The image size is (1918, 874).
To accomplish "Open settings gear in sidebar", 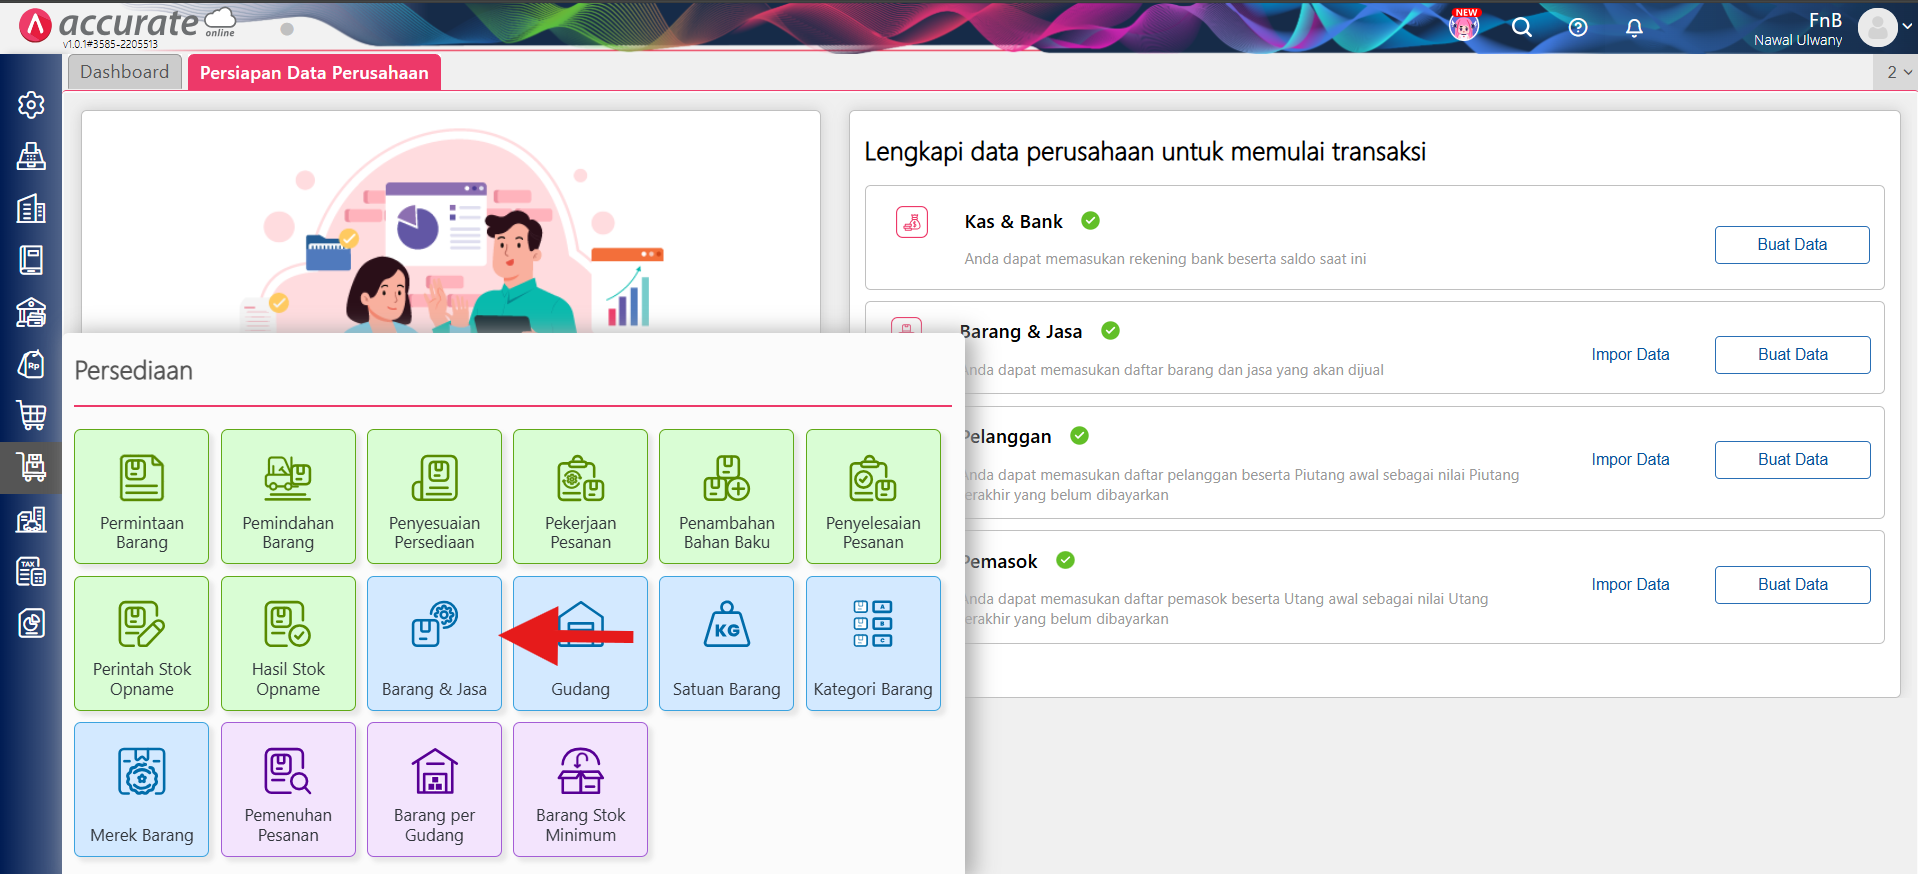I will (x=31, y=104).
